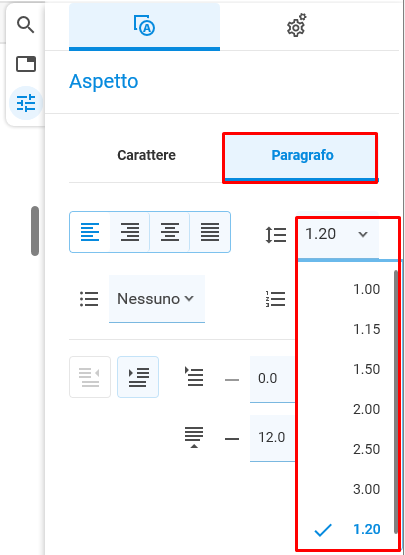Click the search magnifier icon in sidebar
The width and height of the screenshot is (405, 555).
tap(25, 25)
